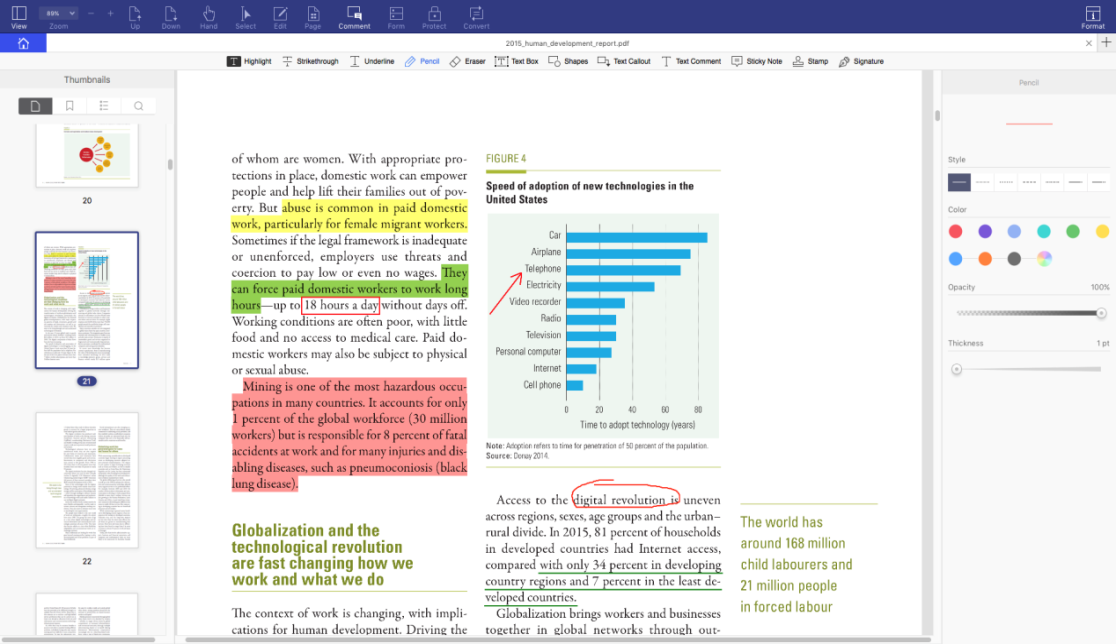The image size is (1116, 644).
Task: Click the Opacity slider handle
Action: [x=1101, y=313]
